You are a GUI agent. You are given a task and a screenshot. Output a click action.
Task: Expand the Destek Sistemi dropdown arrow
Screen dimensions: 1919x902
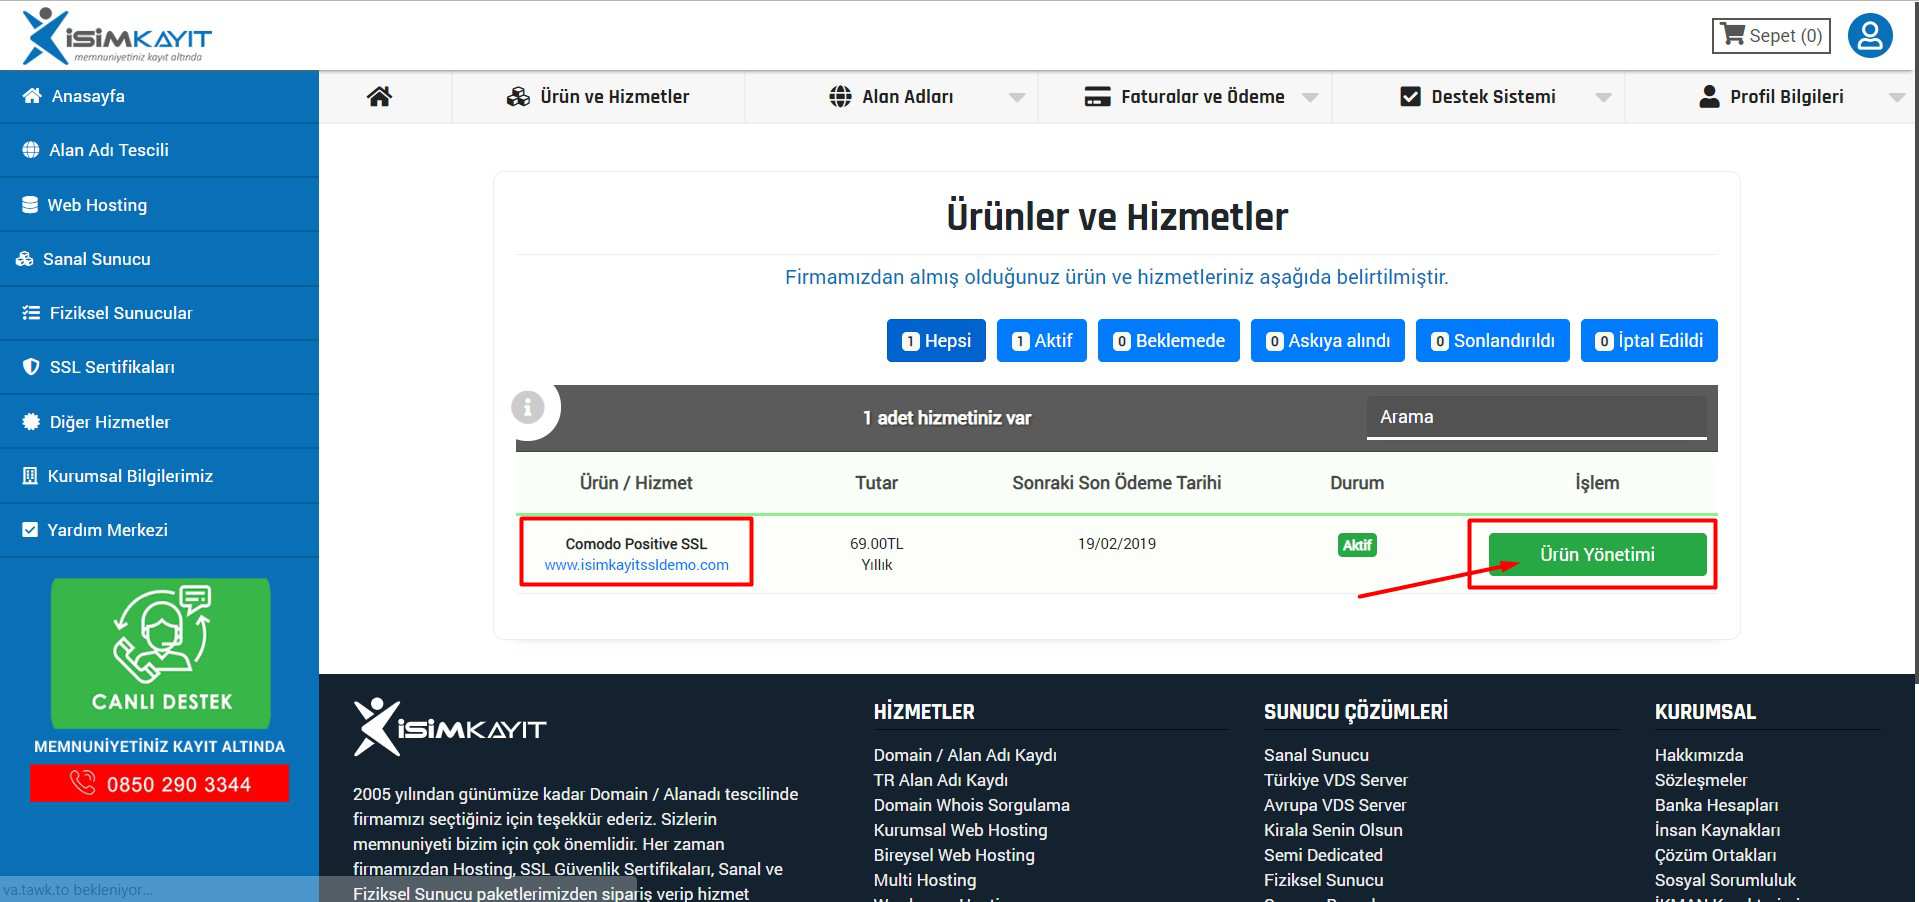coord(1604,98)
